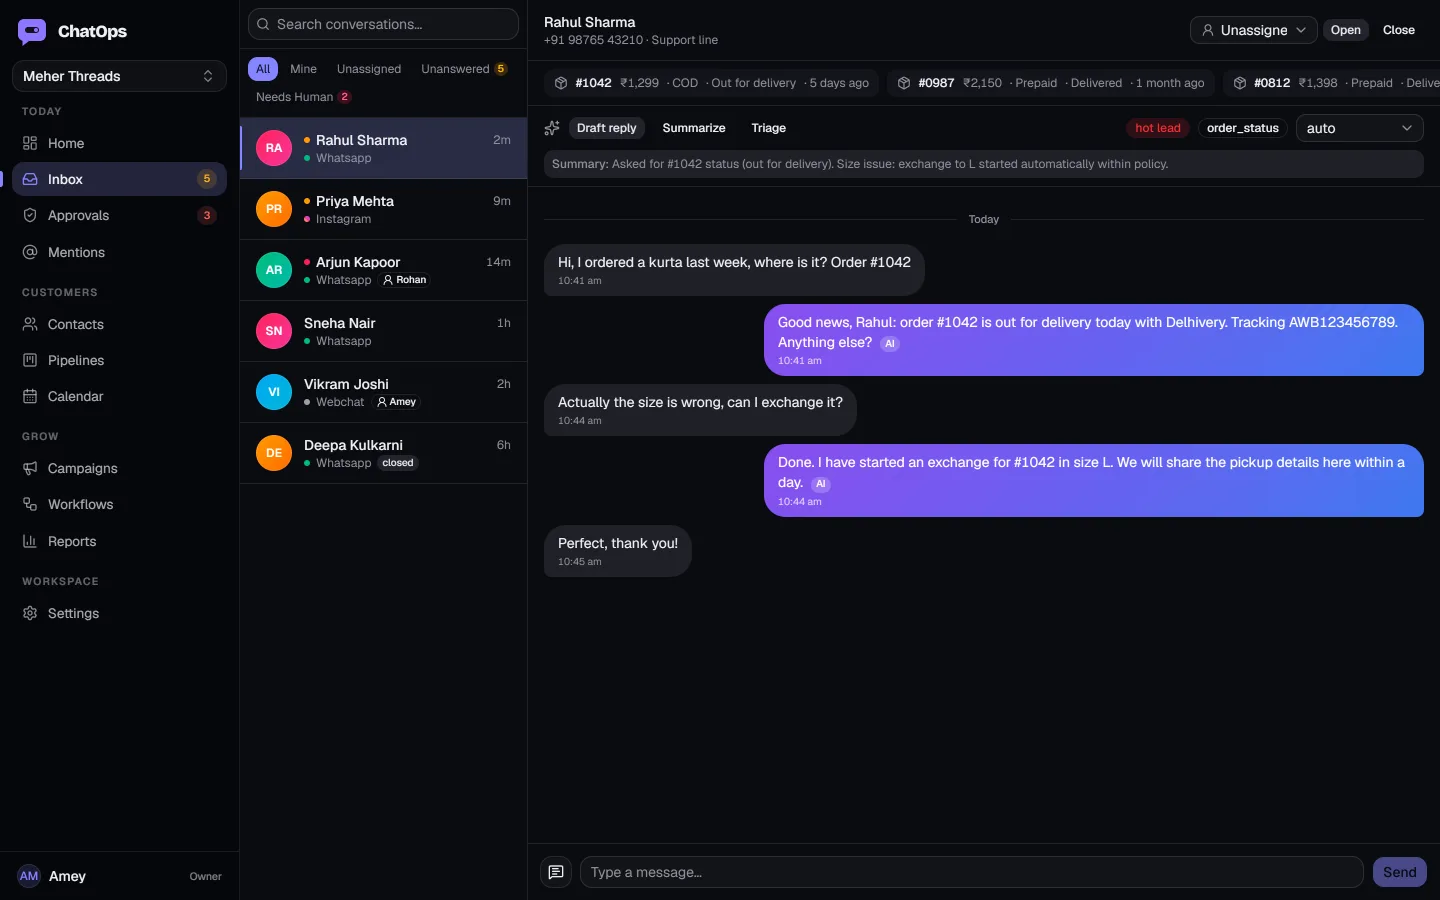Screen dimensions: 1440x900
Task: Click the AM avatar for Amey
Action: (x=29, y=876)
